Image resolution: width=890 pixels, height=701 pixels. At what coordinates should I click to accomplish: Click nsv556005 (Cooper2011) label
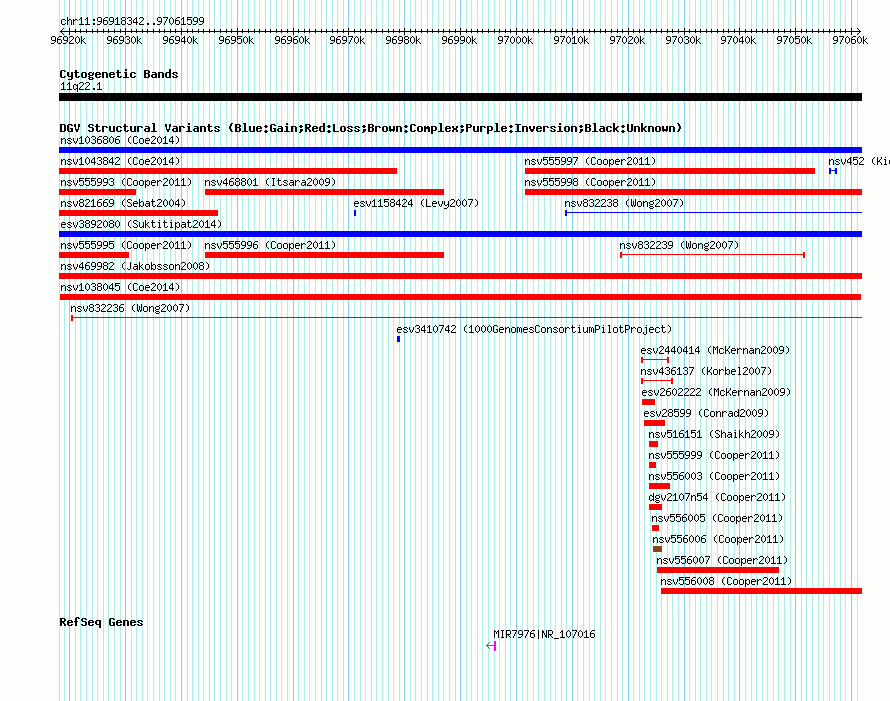click(717, 518)
